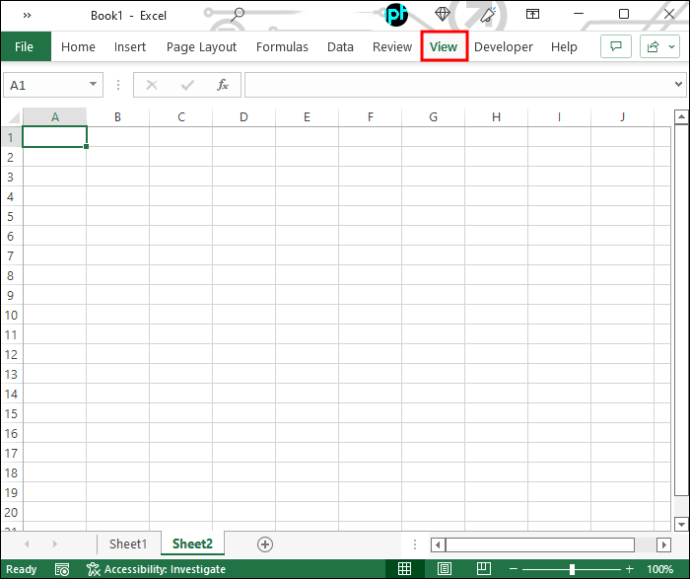Select row 20 header
Image resolution: width=690 pixels, height=579 pixels.
tap(11, 512)
